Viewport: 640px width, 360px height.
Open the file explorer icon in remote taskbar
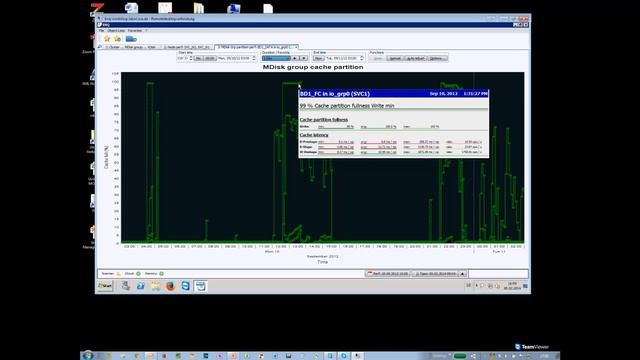[x=156, y=286]
